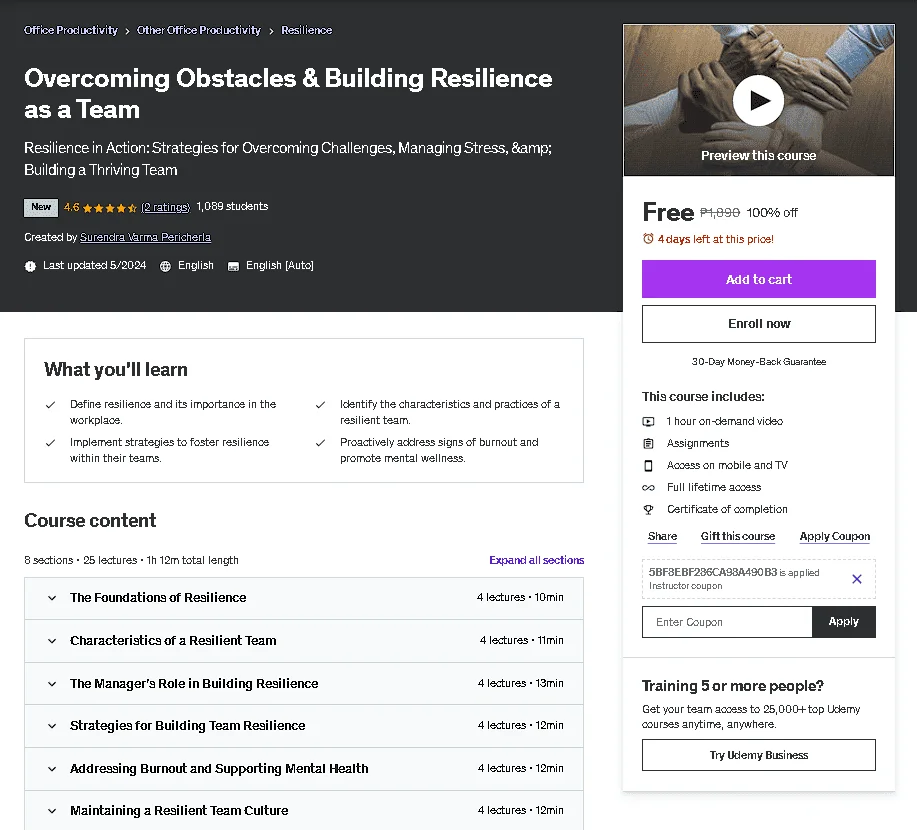The height and width of the screenshot is (830, 917).
Task: Click the trophy icon for certificate
Action: 648,509
